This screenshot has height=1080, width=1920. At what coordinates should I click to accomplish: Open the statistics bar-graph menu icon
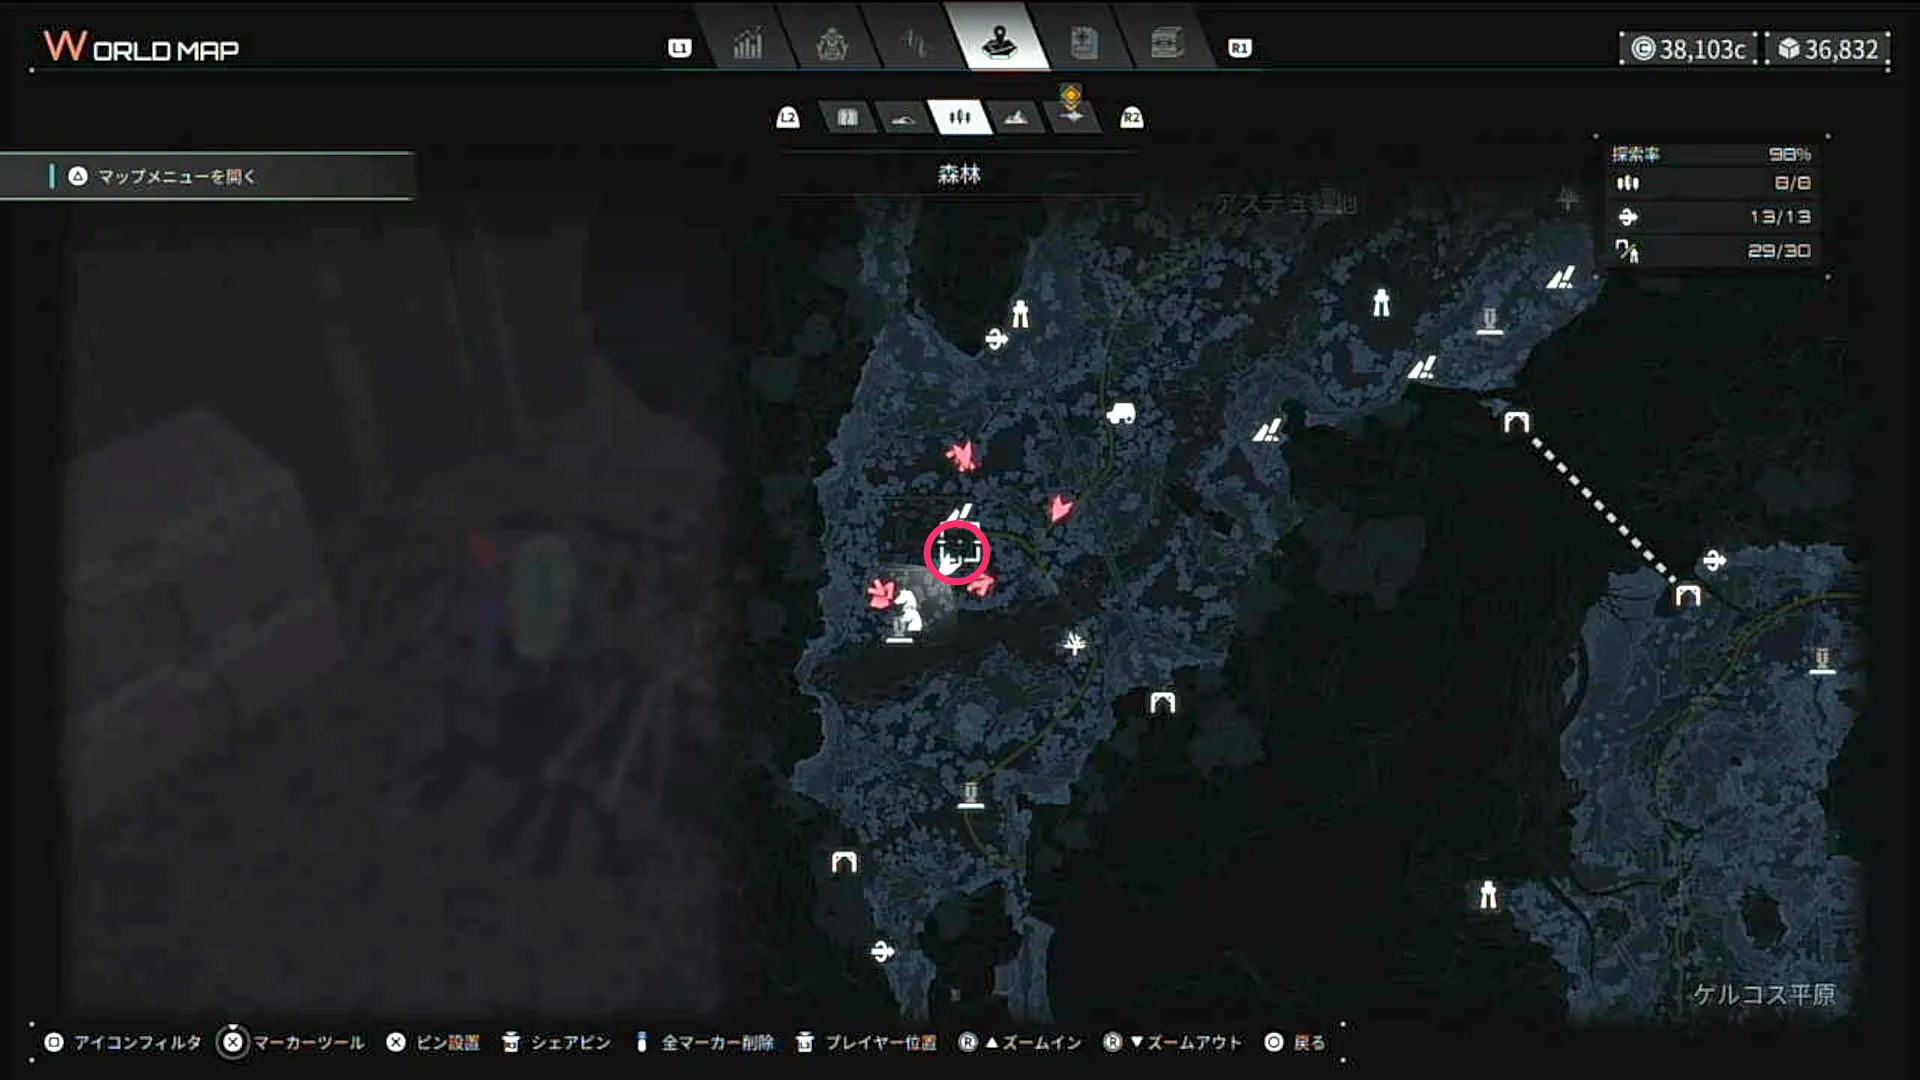[x=748, y=44]
